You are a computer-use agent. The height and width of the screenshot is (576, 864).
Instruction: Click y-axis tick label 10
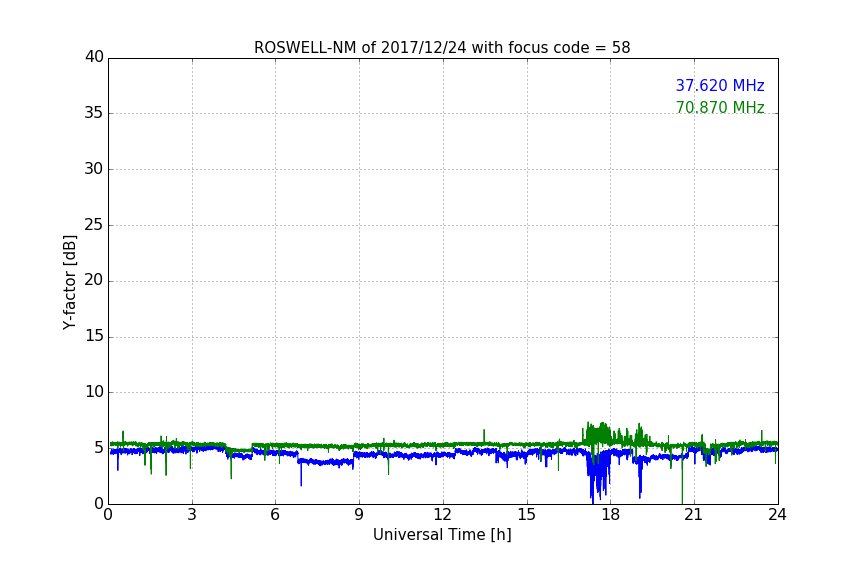click(x=94, y=392)
